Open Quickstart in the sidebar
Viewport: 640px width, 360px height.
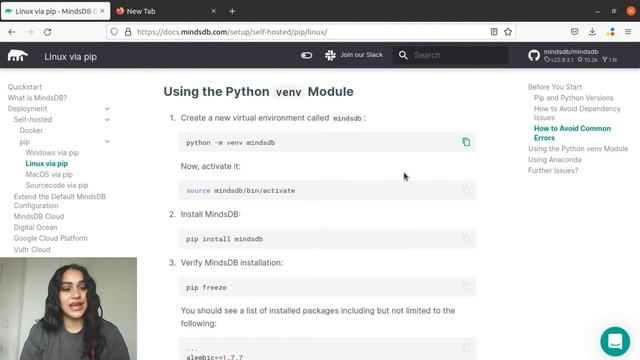(x=24, y=87)
